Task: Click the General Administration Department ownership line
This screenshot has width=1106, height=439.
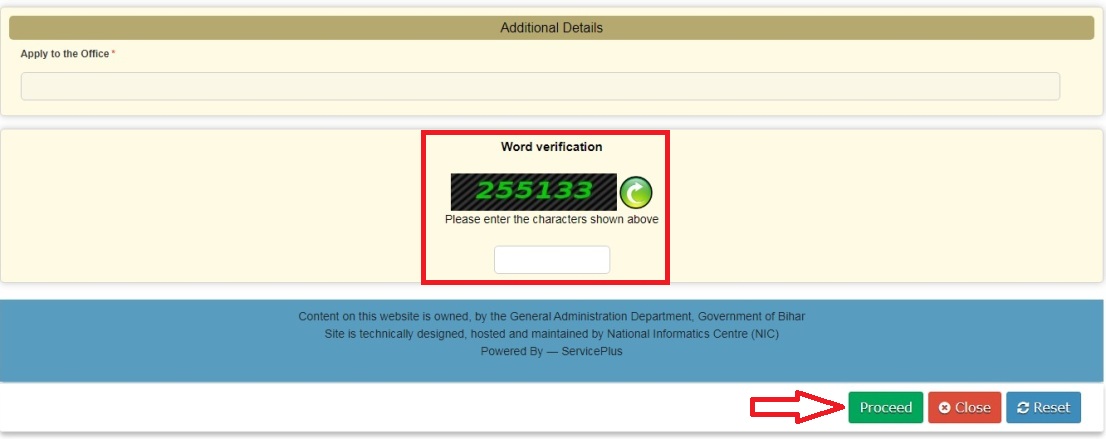Action: coord(552,316)
